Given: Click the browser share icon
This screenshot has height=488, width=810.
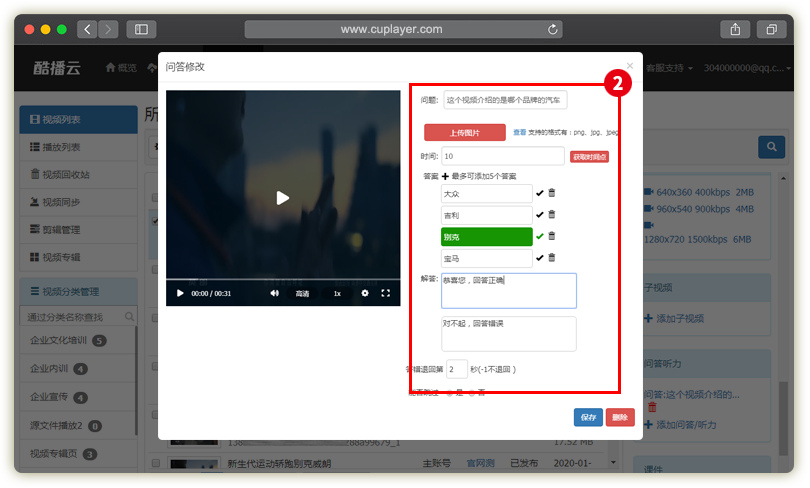Looking at the screenshot, I should tap(735, 30).
